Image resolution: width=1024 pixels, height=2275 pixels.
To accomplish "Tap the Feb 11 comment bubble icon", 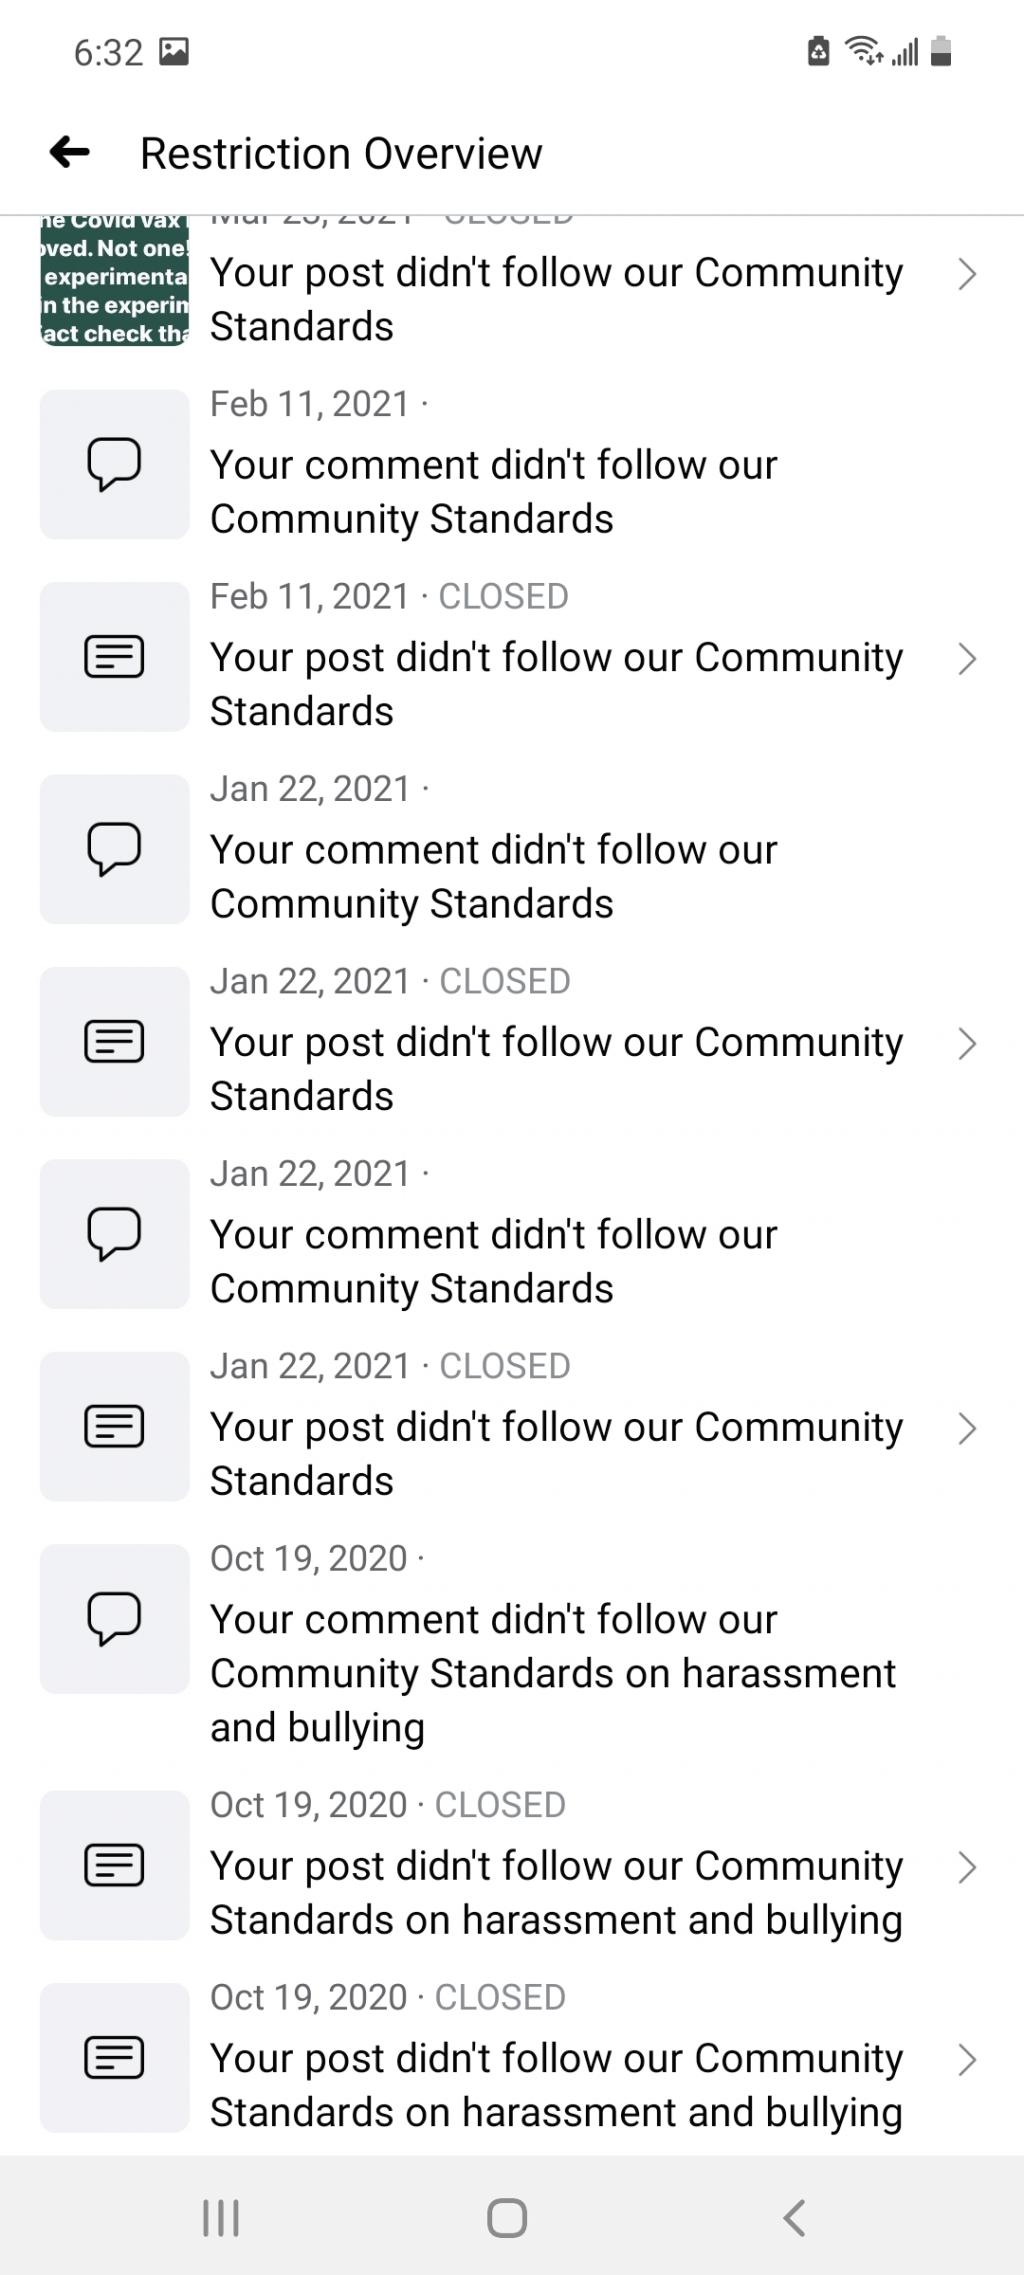I will (114, 464).
